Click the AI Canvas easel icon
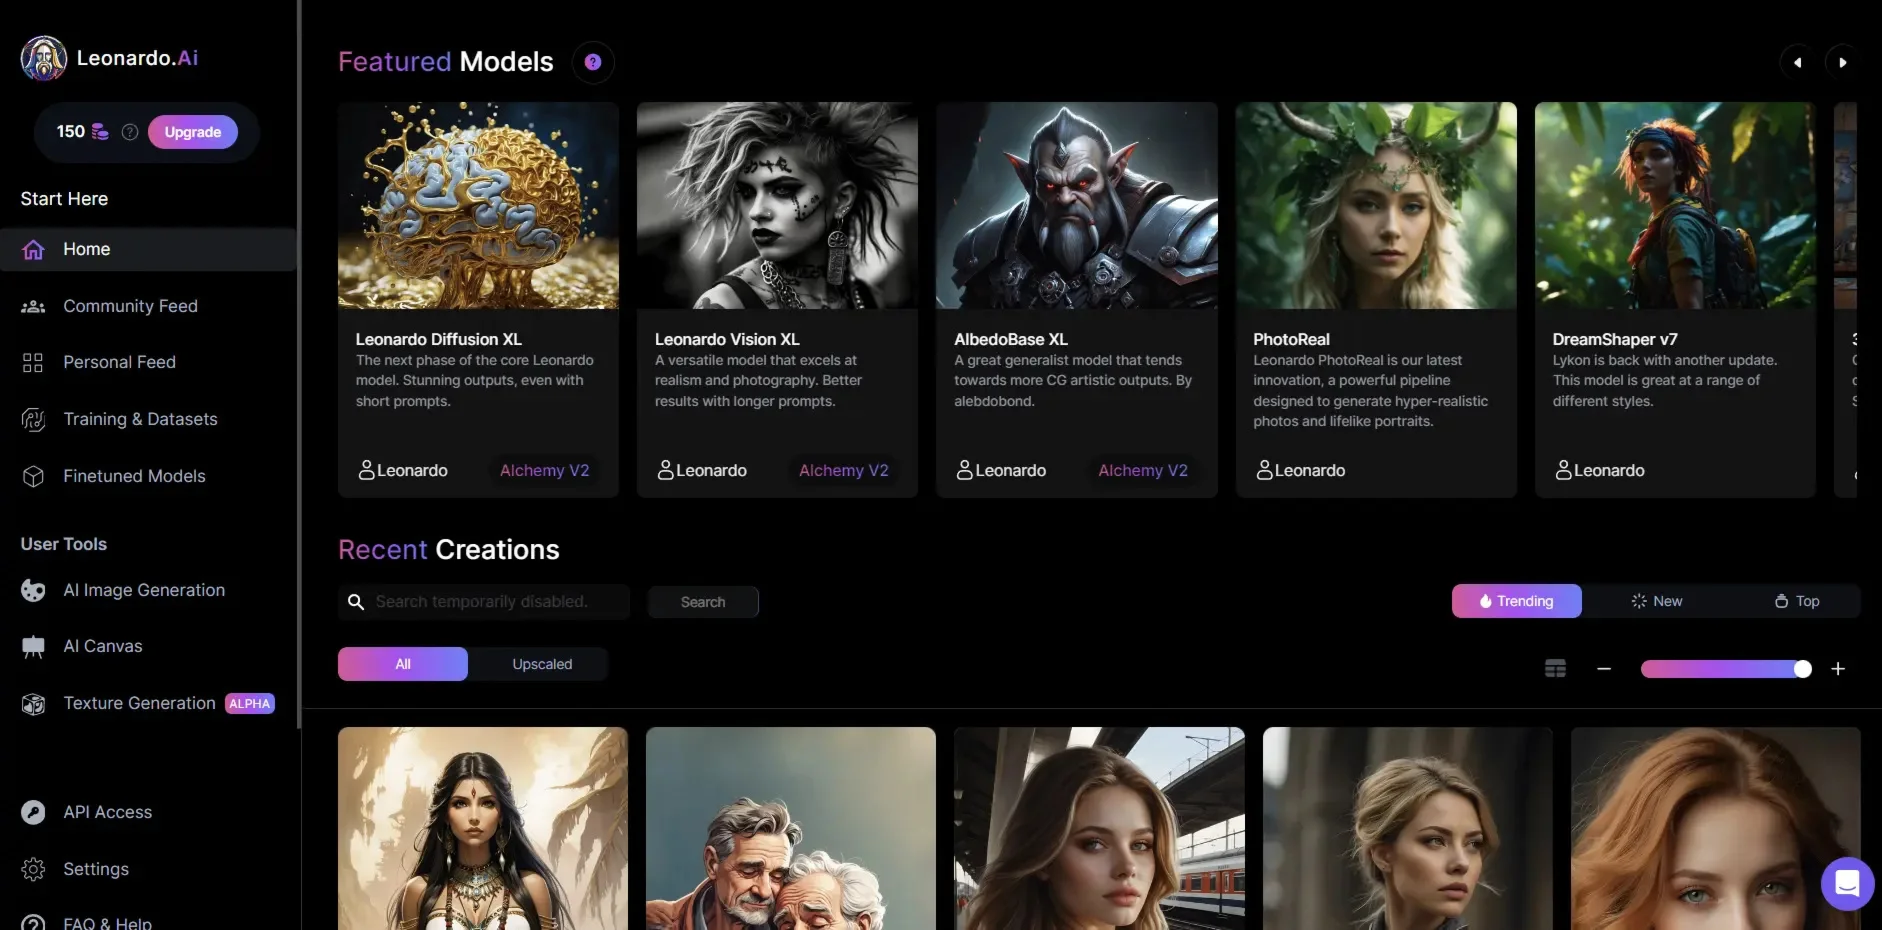This screenshot has width=1882, height=930. (x=33, y=647)
